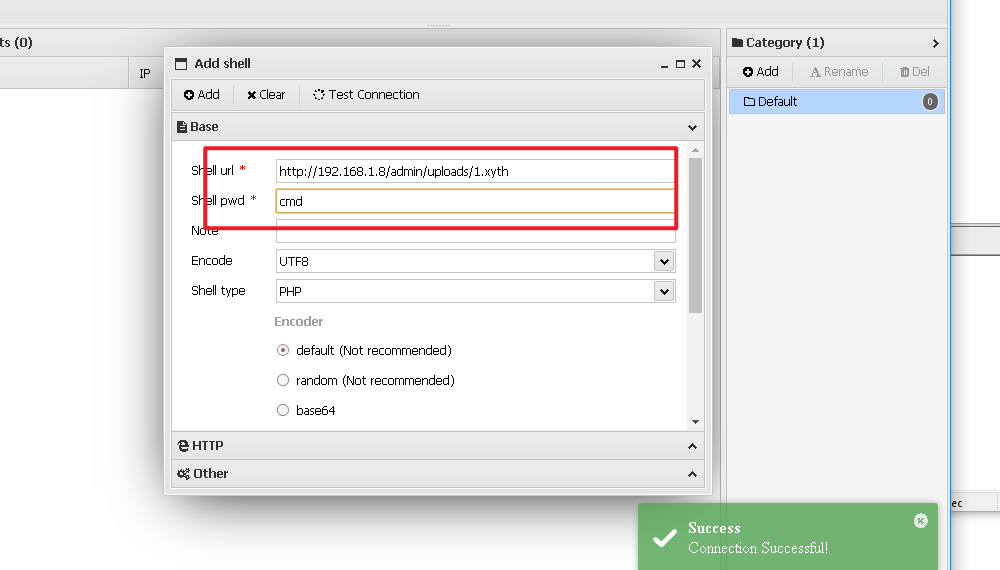
Task: Click into the Note input field
Action: coord(475,232)
